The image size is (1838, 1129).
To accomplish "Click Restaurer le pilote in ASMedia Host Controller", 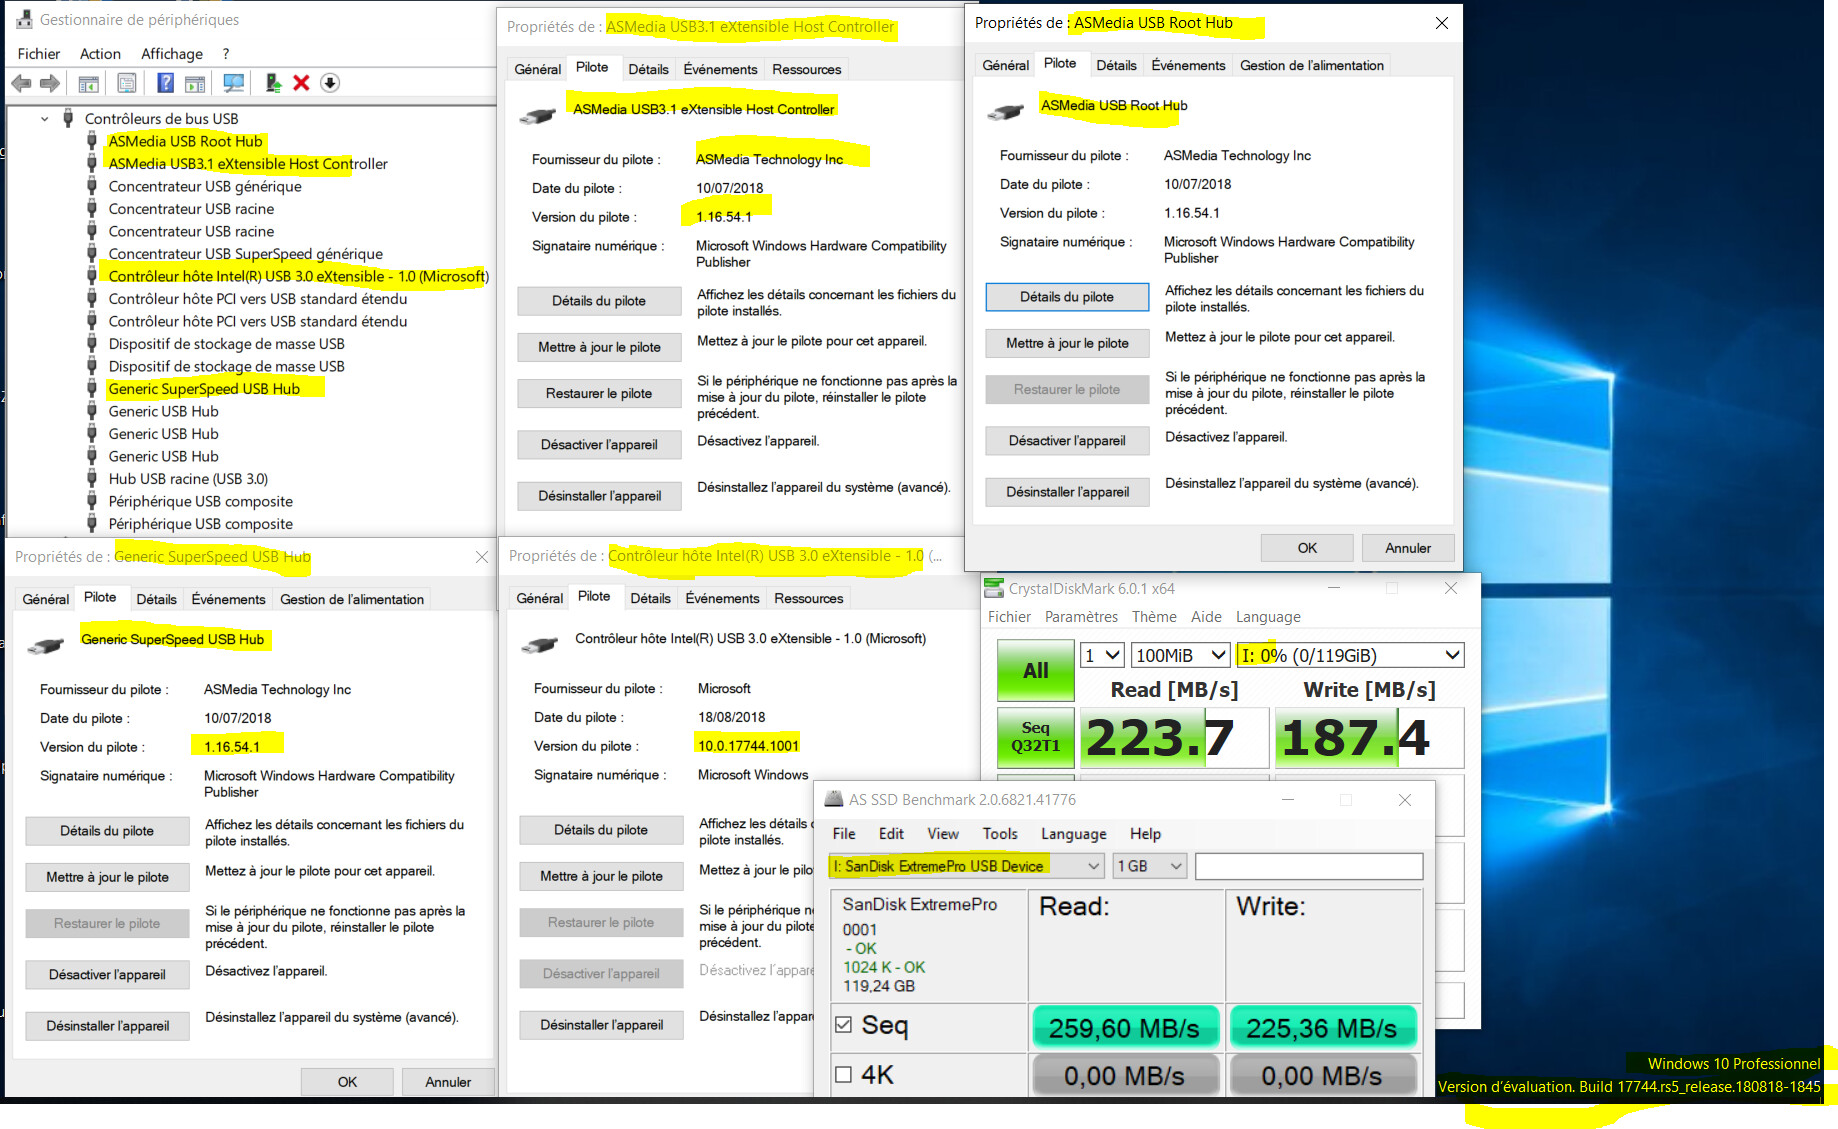I will (x=599, y=394).
